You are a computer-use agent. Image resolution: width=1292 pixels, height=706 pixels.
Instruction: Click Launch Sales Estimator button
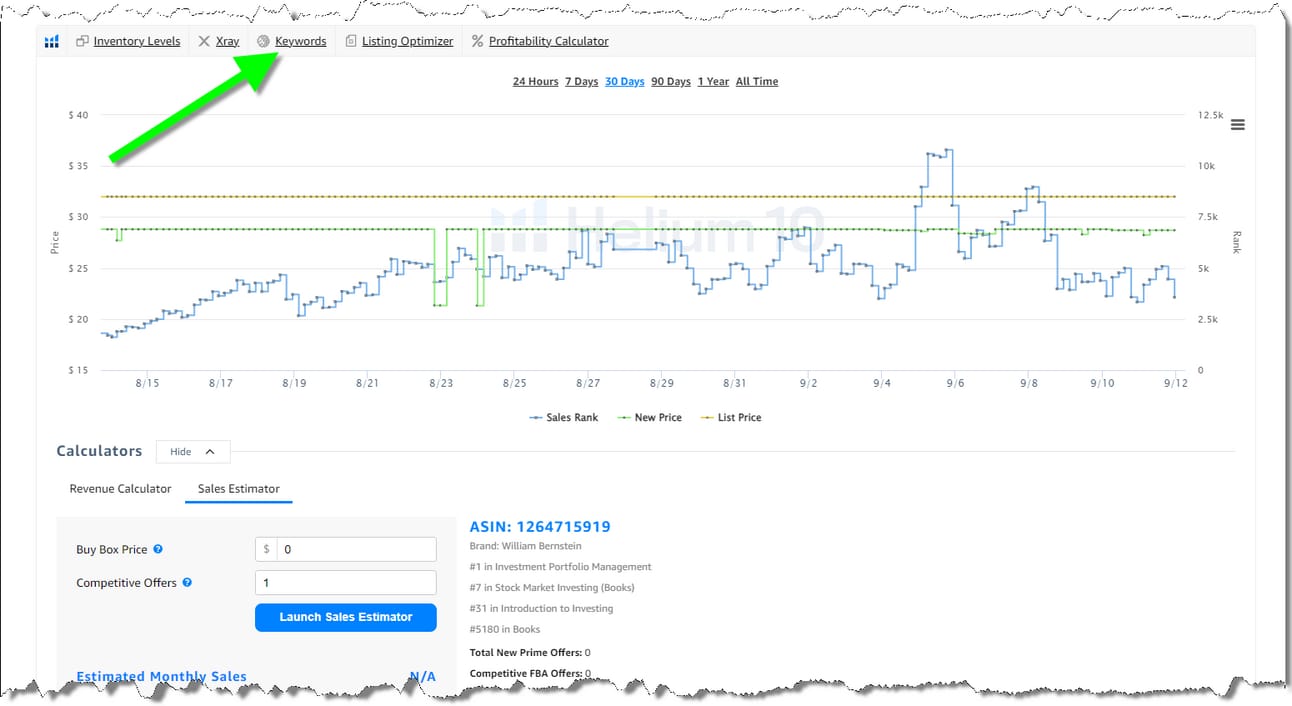pos(346,617)
